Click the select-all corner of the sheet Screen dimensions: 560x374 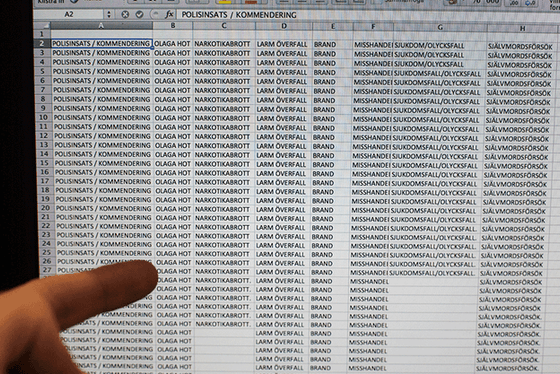[42, 25]
